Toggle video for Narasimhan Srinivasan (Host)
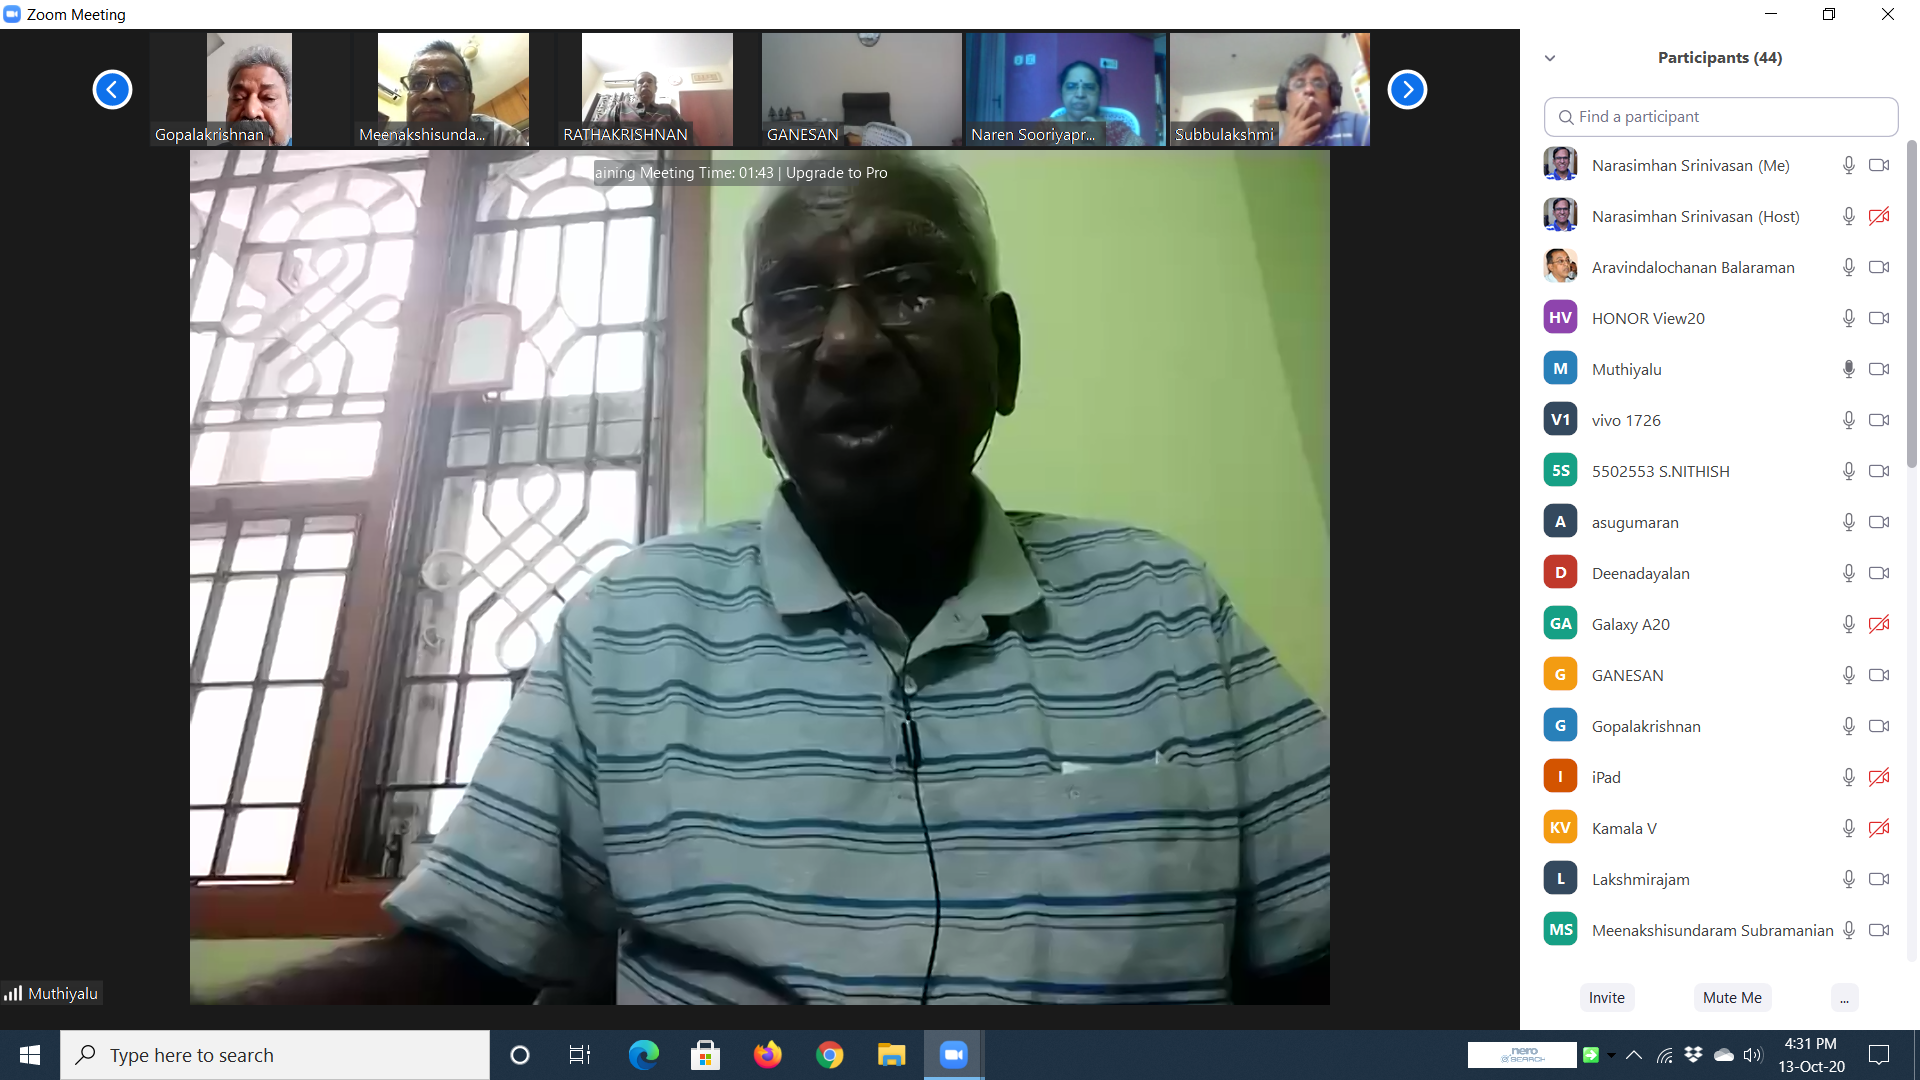This screenshot has height=1080, width=1920. click(x=1878, y=216)
